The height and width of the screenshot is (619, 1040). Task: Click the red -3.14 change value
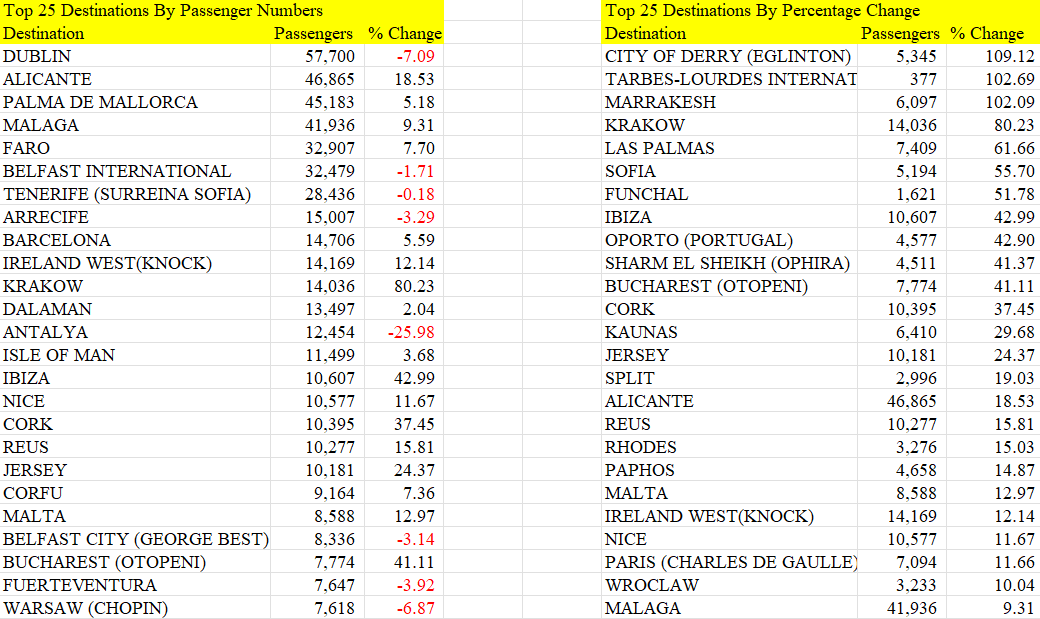415,539
